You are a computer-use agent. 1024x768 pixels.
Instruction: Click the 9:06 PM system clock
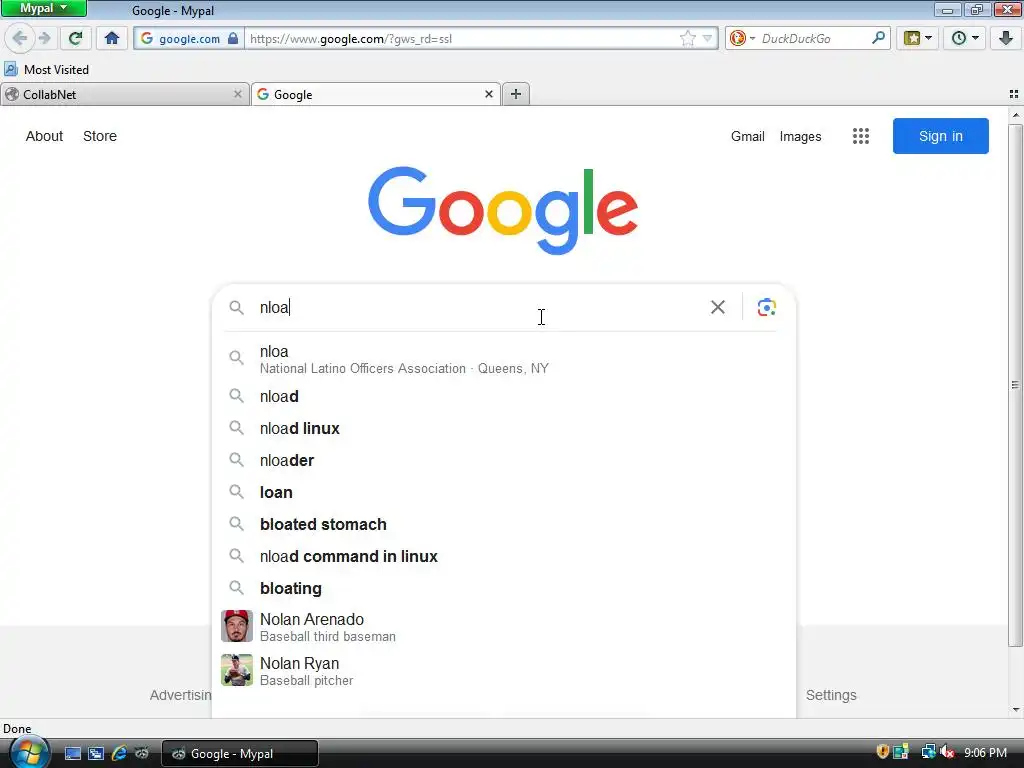985,752
